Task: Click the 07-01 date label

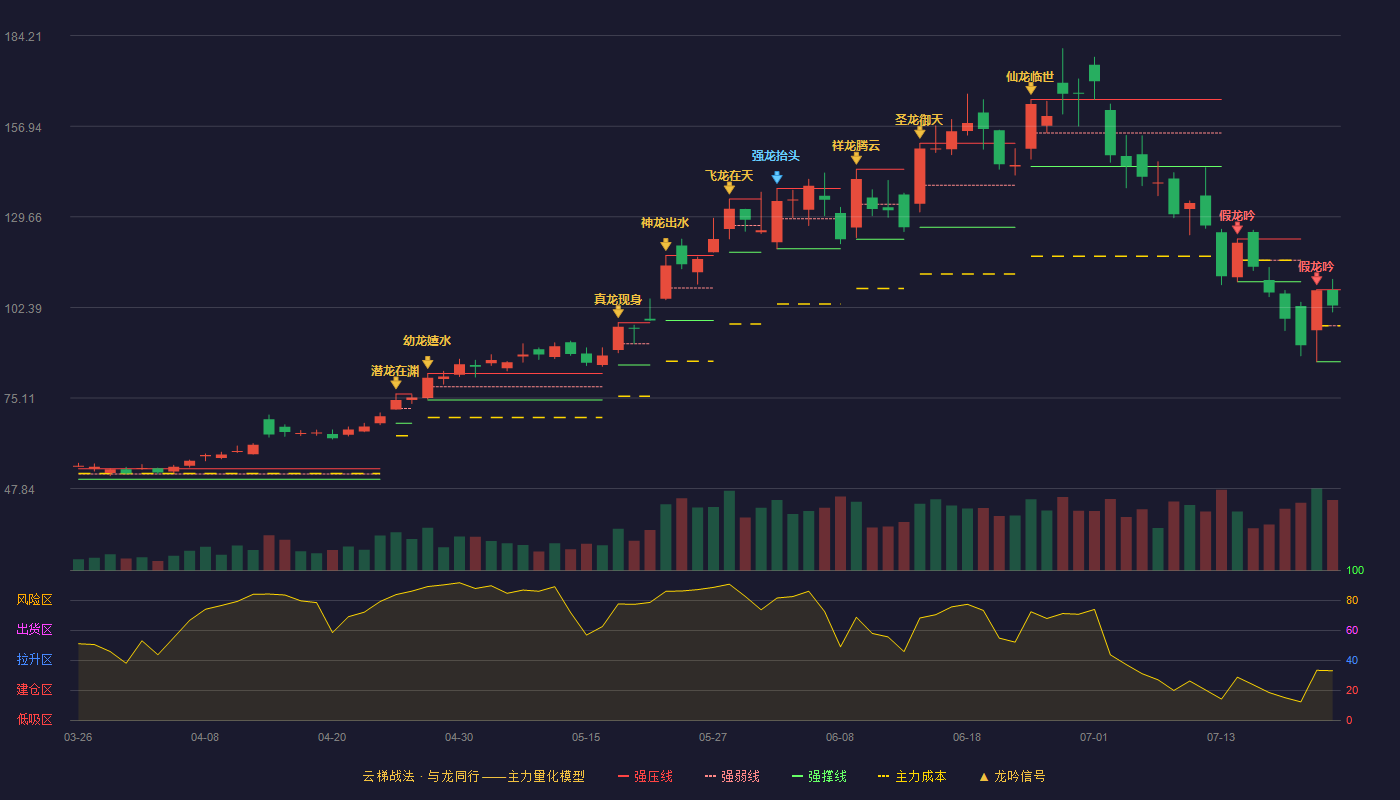Action: pos(1094,737)
